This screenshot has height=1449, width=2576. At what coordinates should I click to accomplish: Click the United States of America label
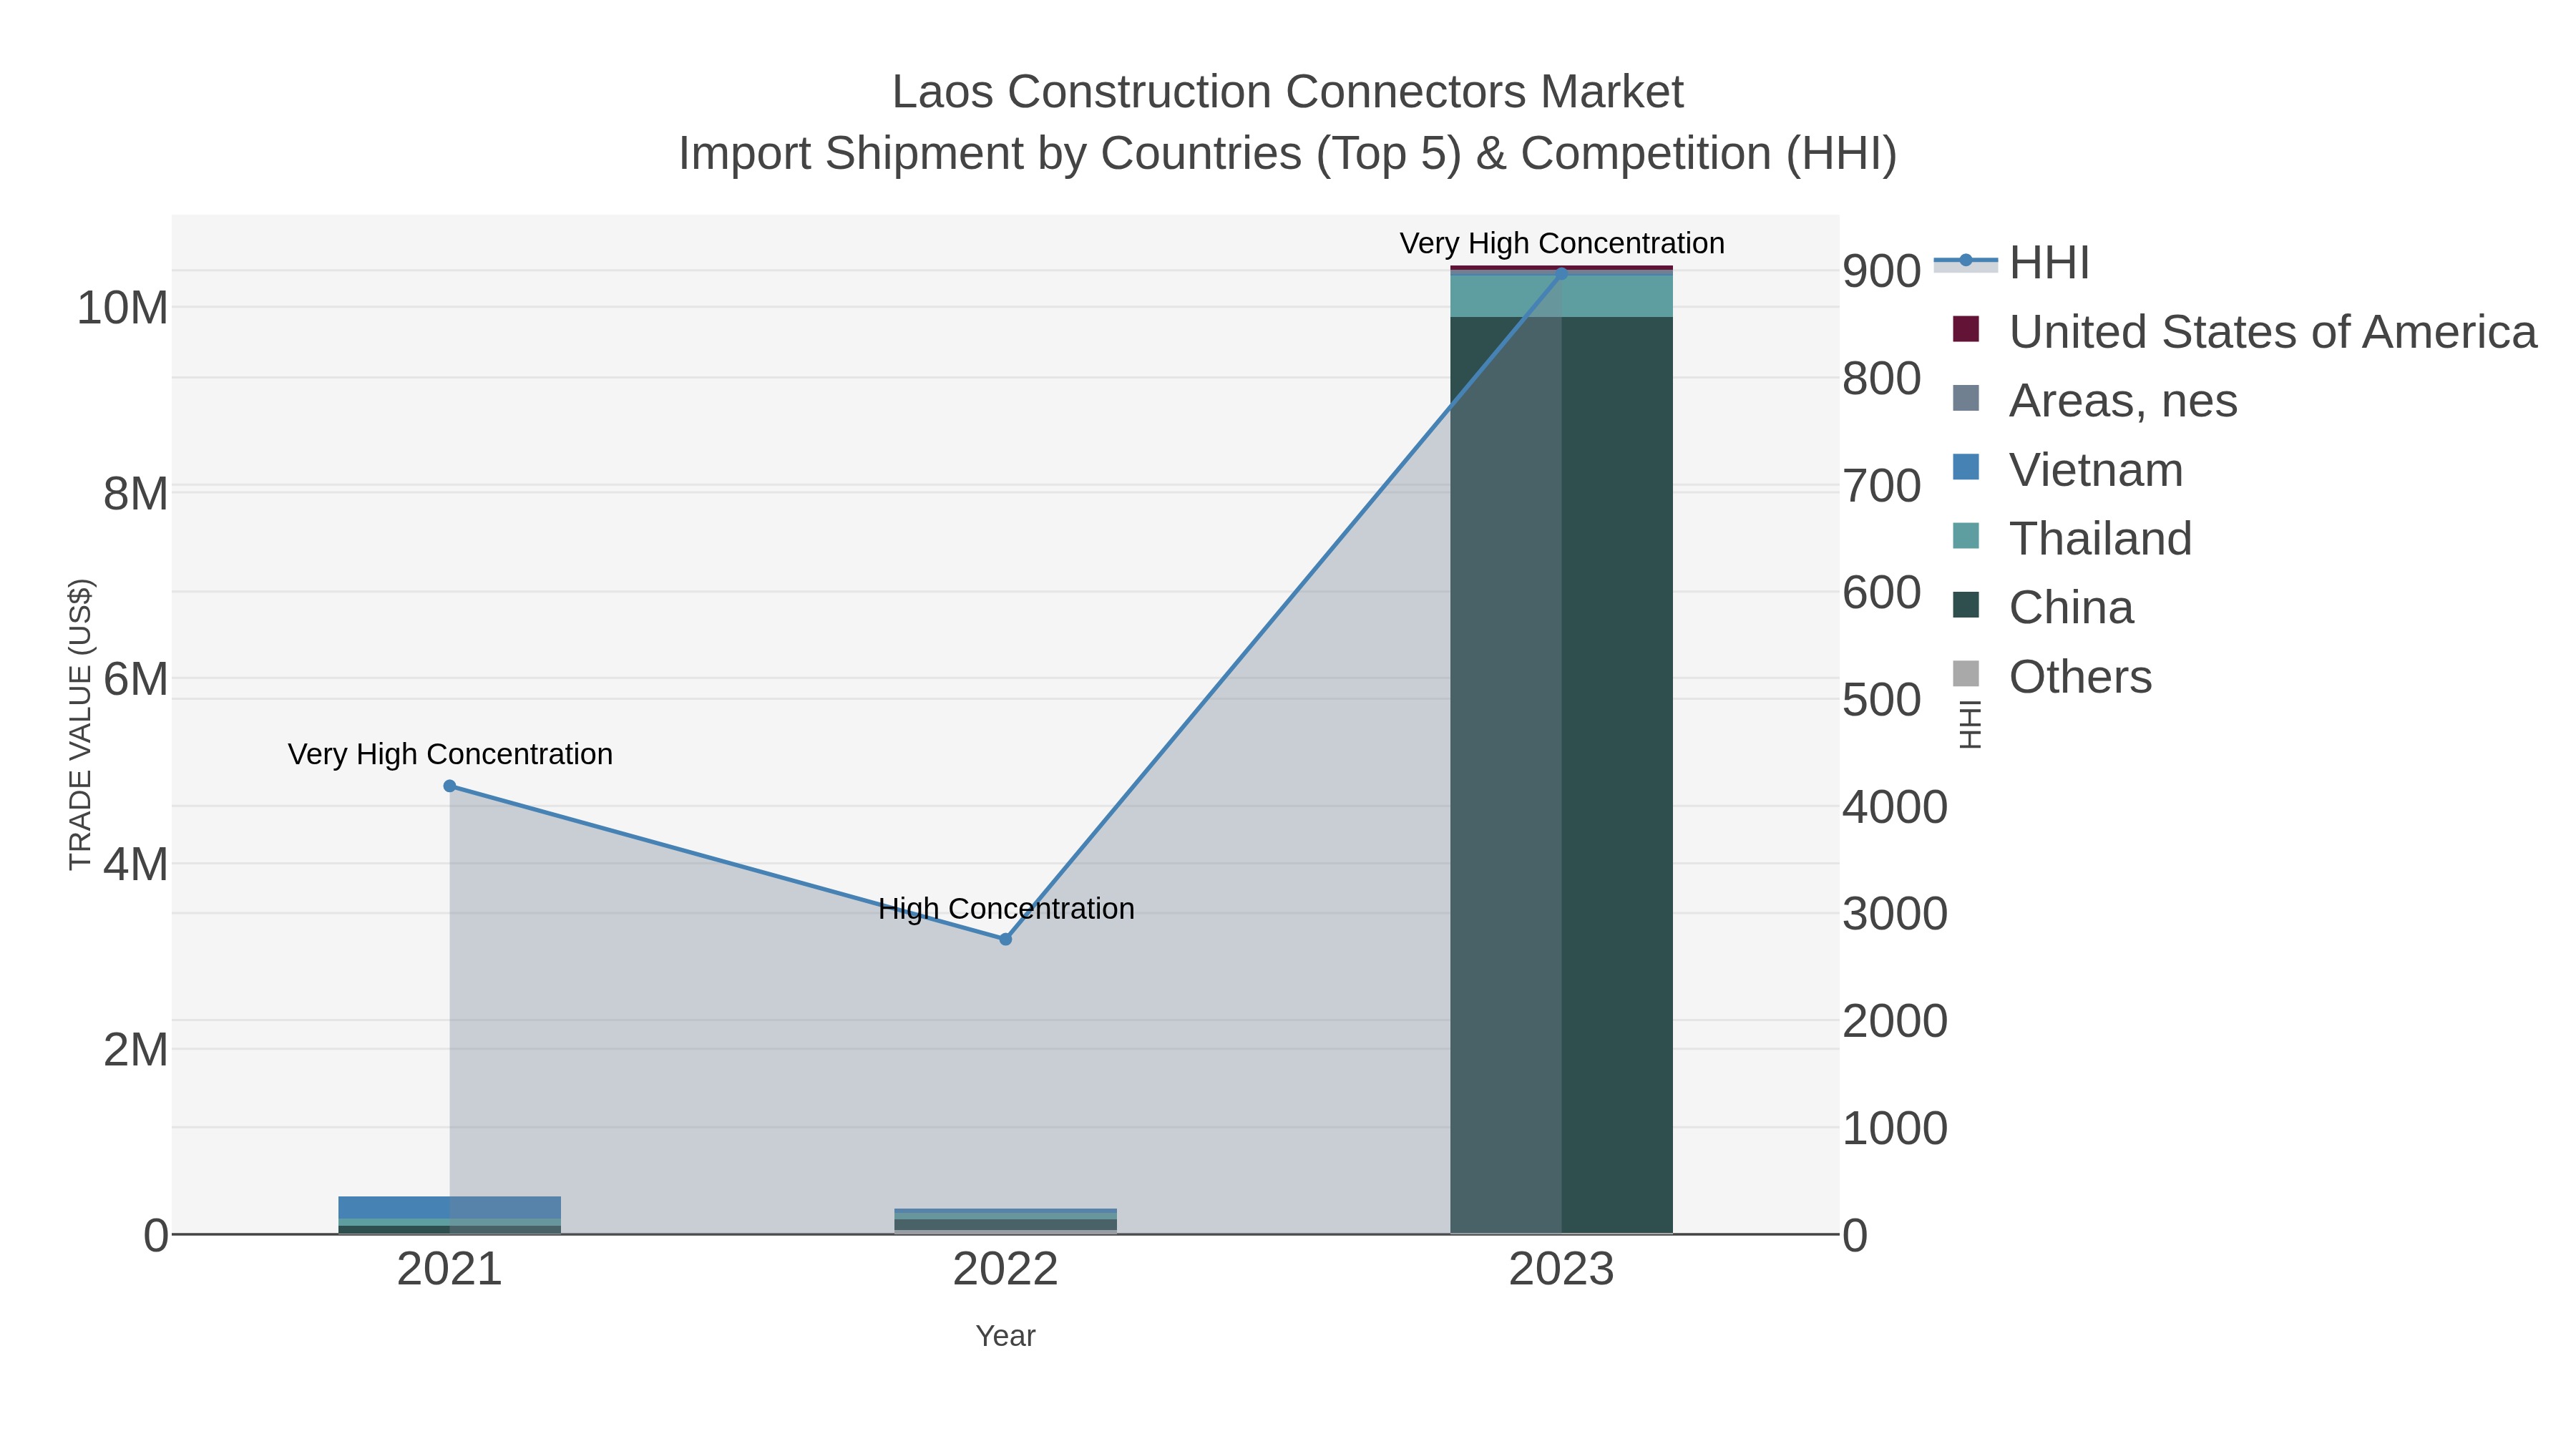[x=2273, y=332]
